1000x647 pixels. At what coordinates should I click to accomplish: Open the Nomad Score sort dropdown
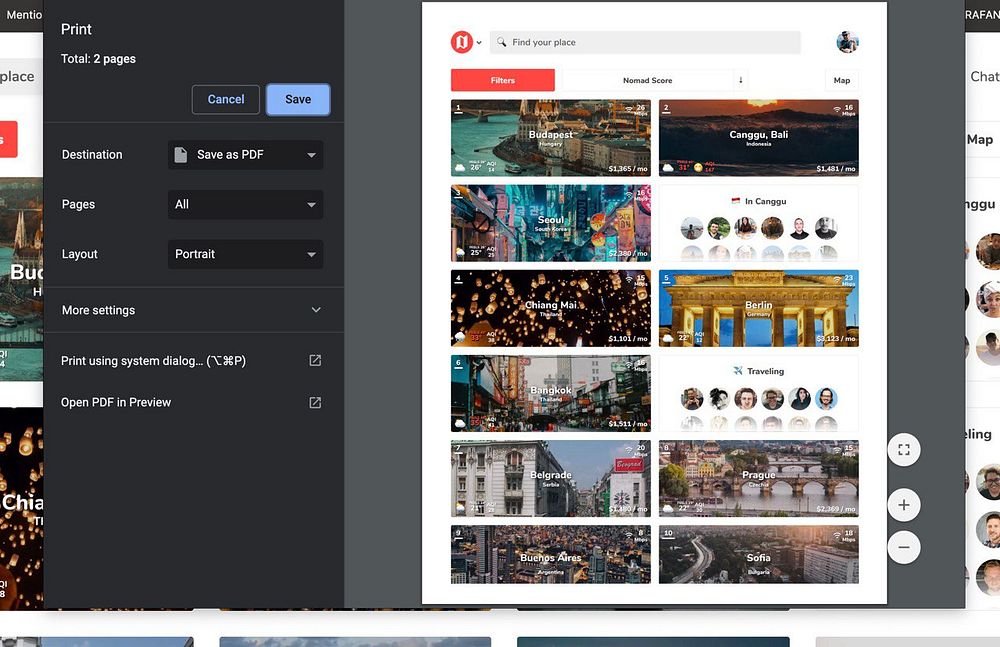(647, 80)
